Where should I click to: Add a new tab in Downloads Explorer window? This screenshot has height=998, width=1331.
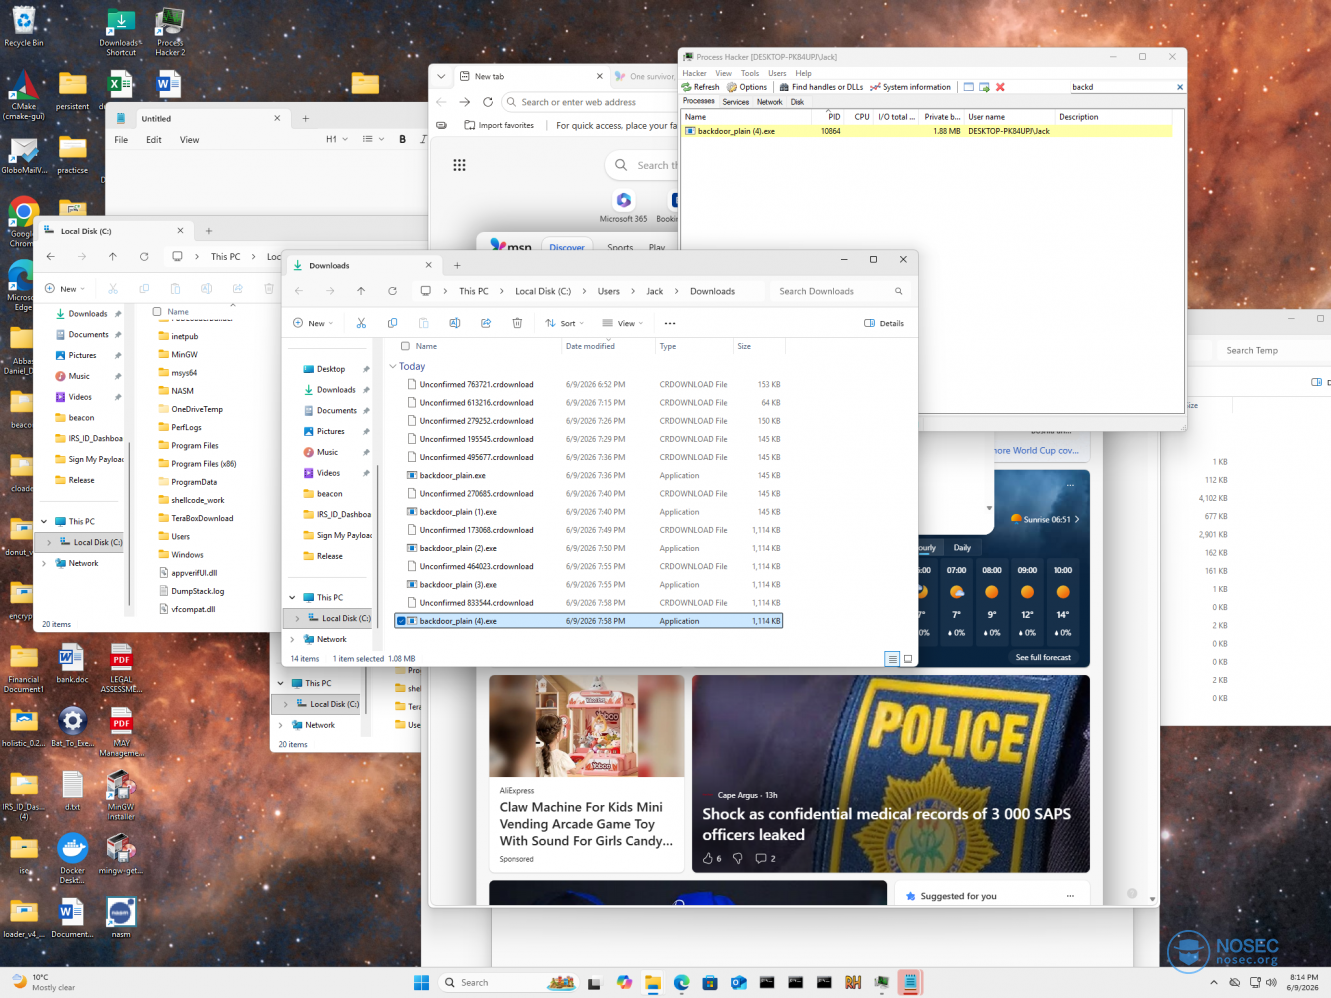457,265
